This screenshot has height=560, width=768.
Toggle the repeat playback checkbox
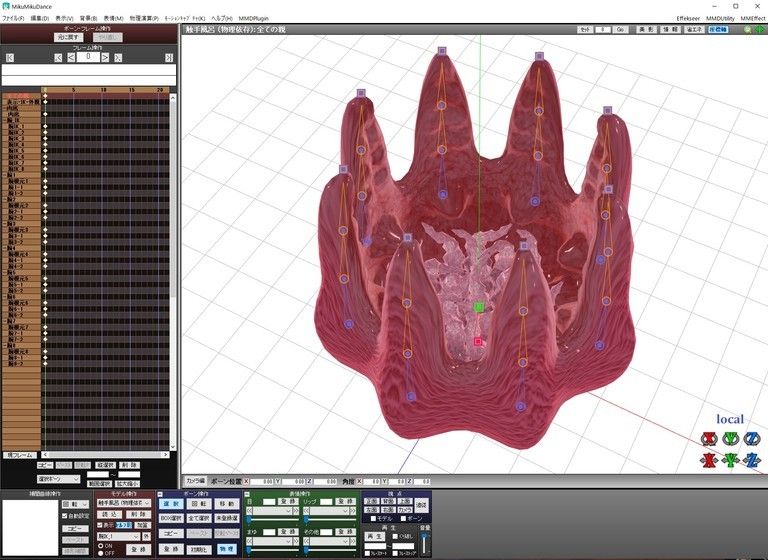click(395, 536)
